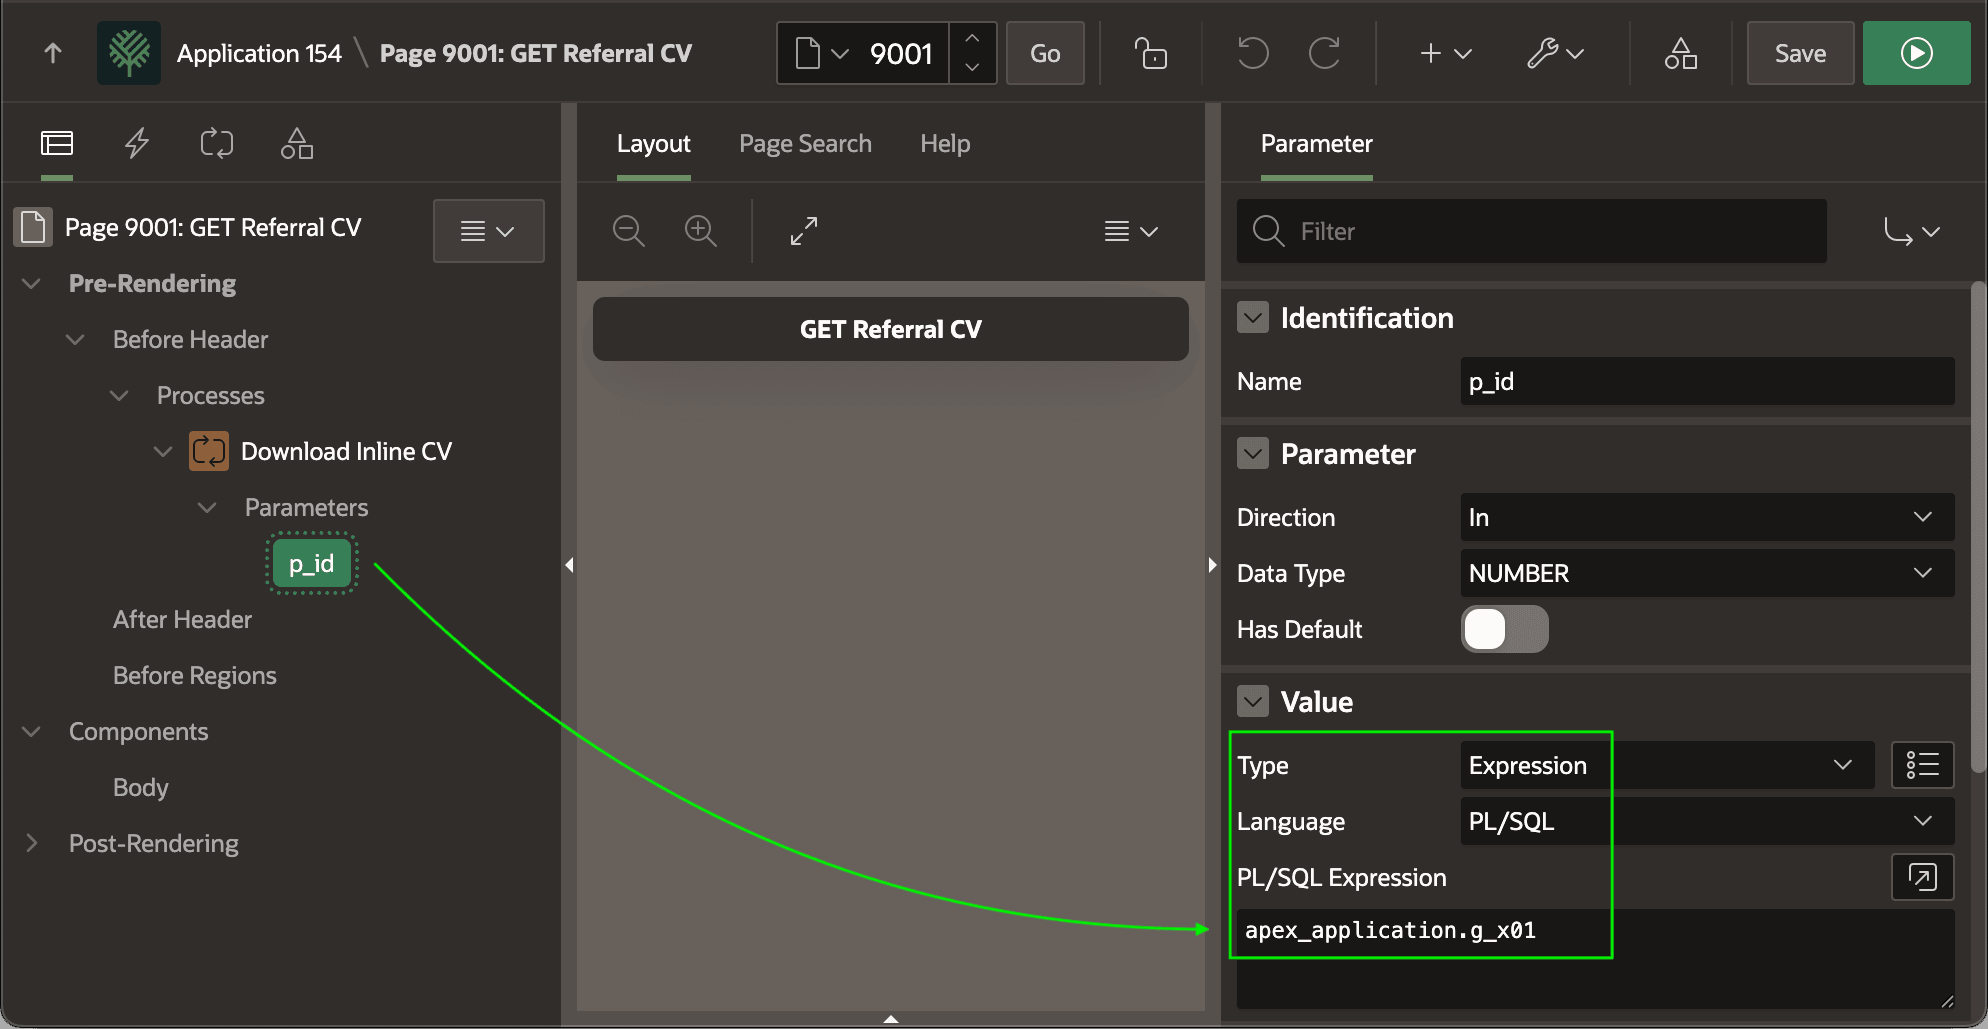
Task: Select the Download Inline CV process
Action: pyautogui.click(x=346, y=452)
